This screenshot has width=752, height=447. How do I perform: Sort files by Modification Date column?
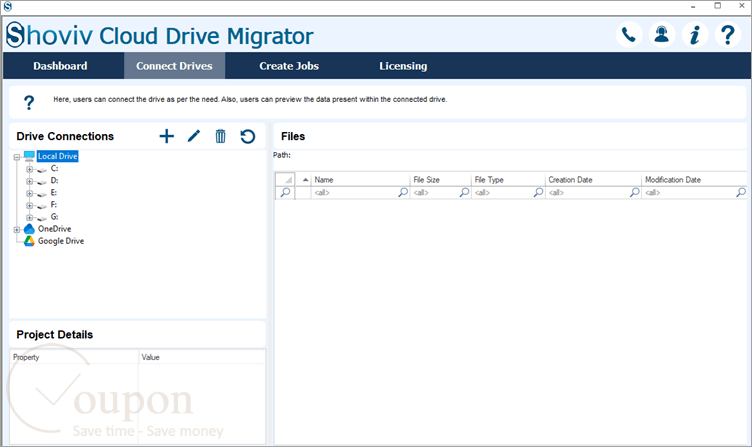click(694, 179)
